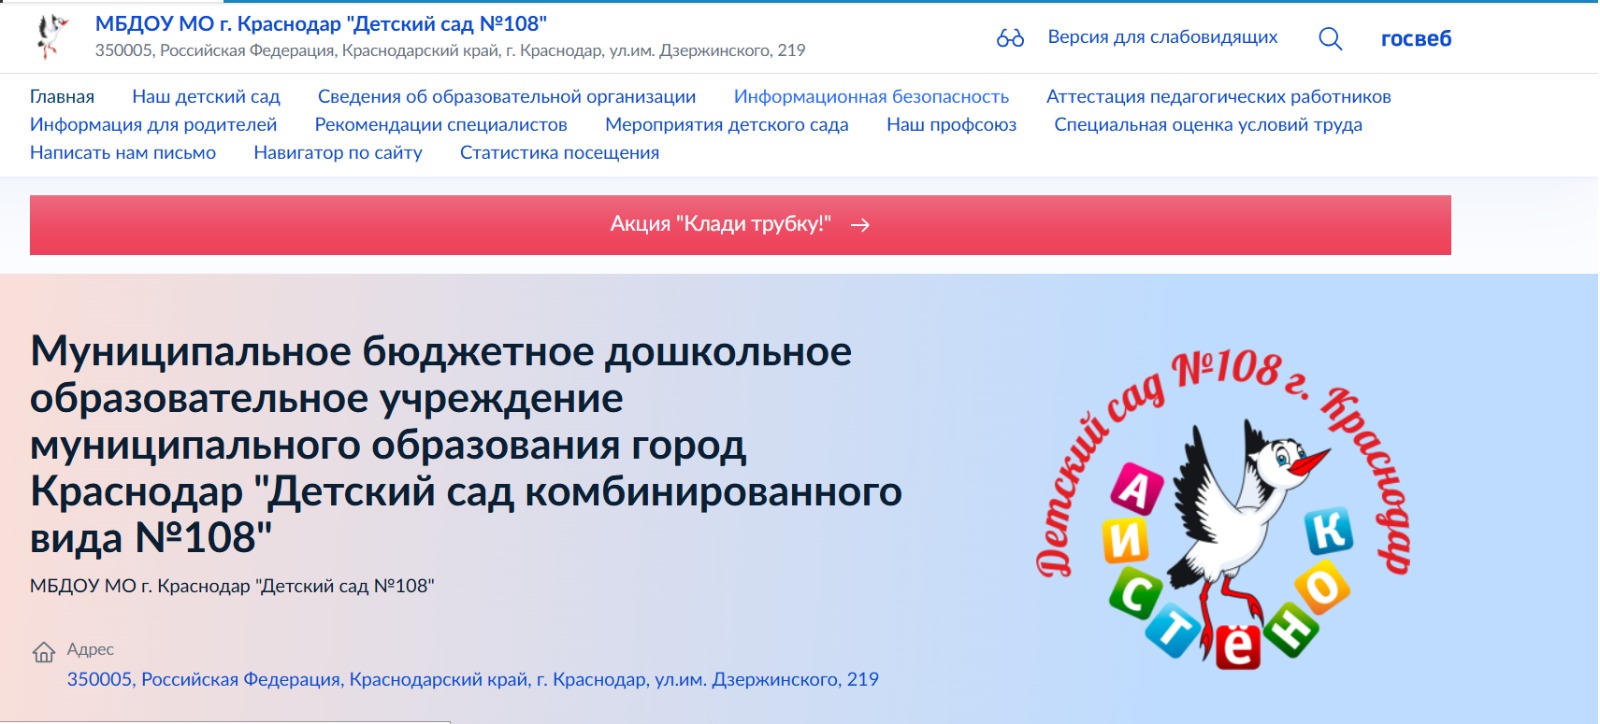
Task: Click the short name subtitle below the heading
Action: tap(232, 586)
